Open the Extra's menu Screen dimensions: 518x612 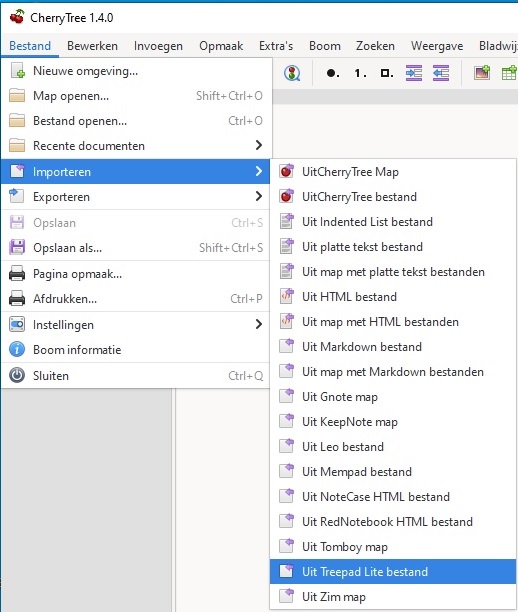coord(276,46)
